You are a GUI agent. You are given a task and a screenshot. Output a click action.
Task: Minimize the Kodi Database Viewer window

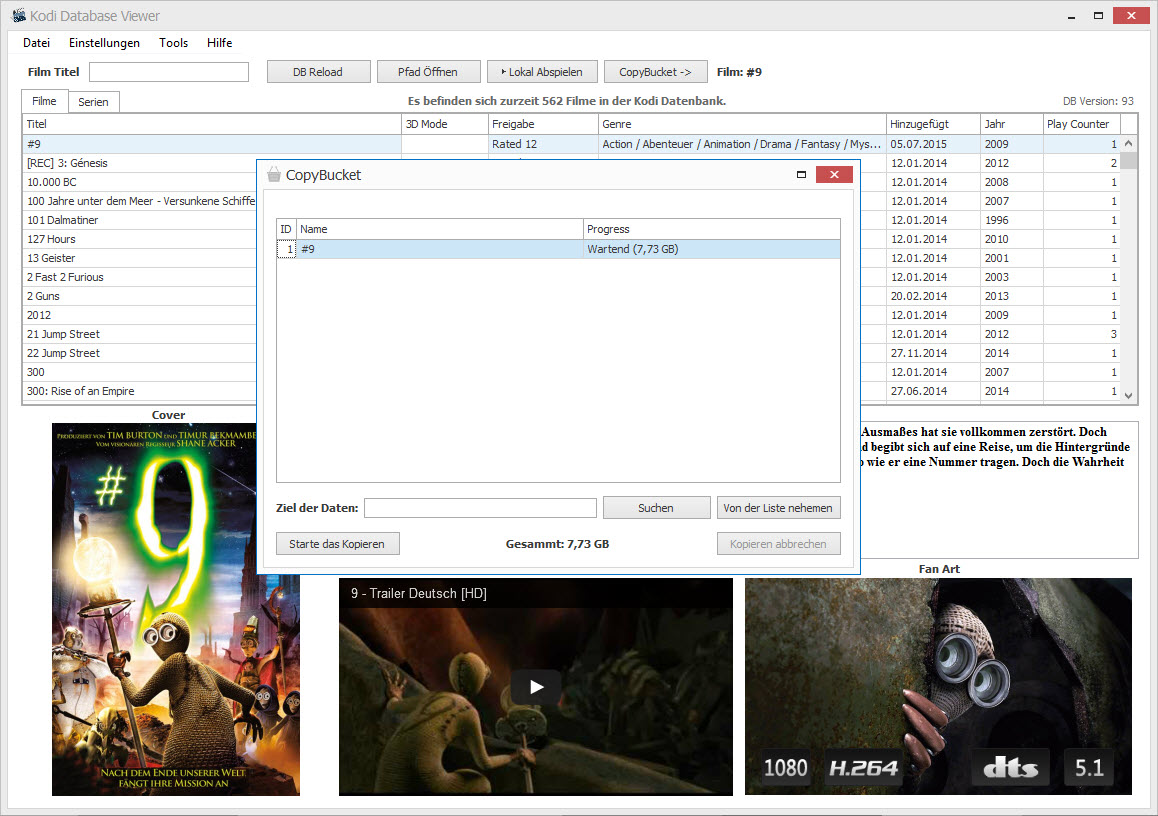coord(1071,16)
